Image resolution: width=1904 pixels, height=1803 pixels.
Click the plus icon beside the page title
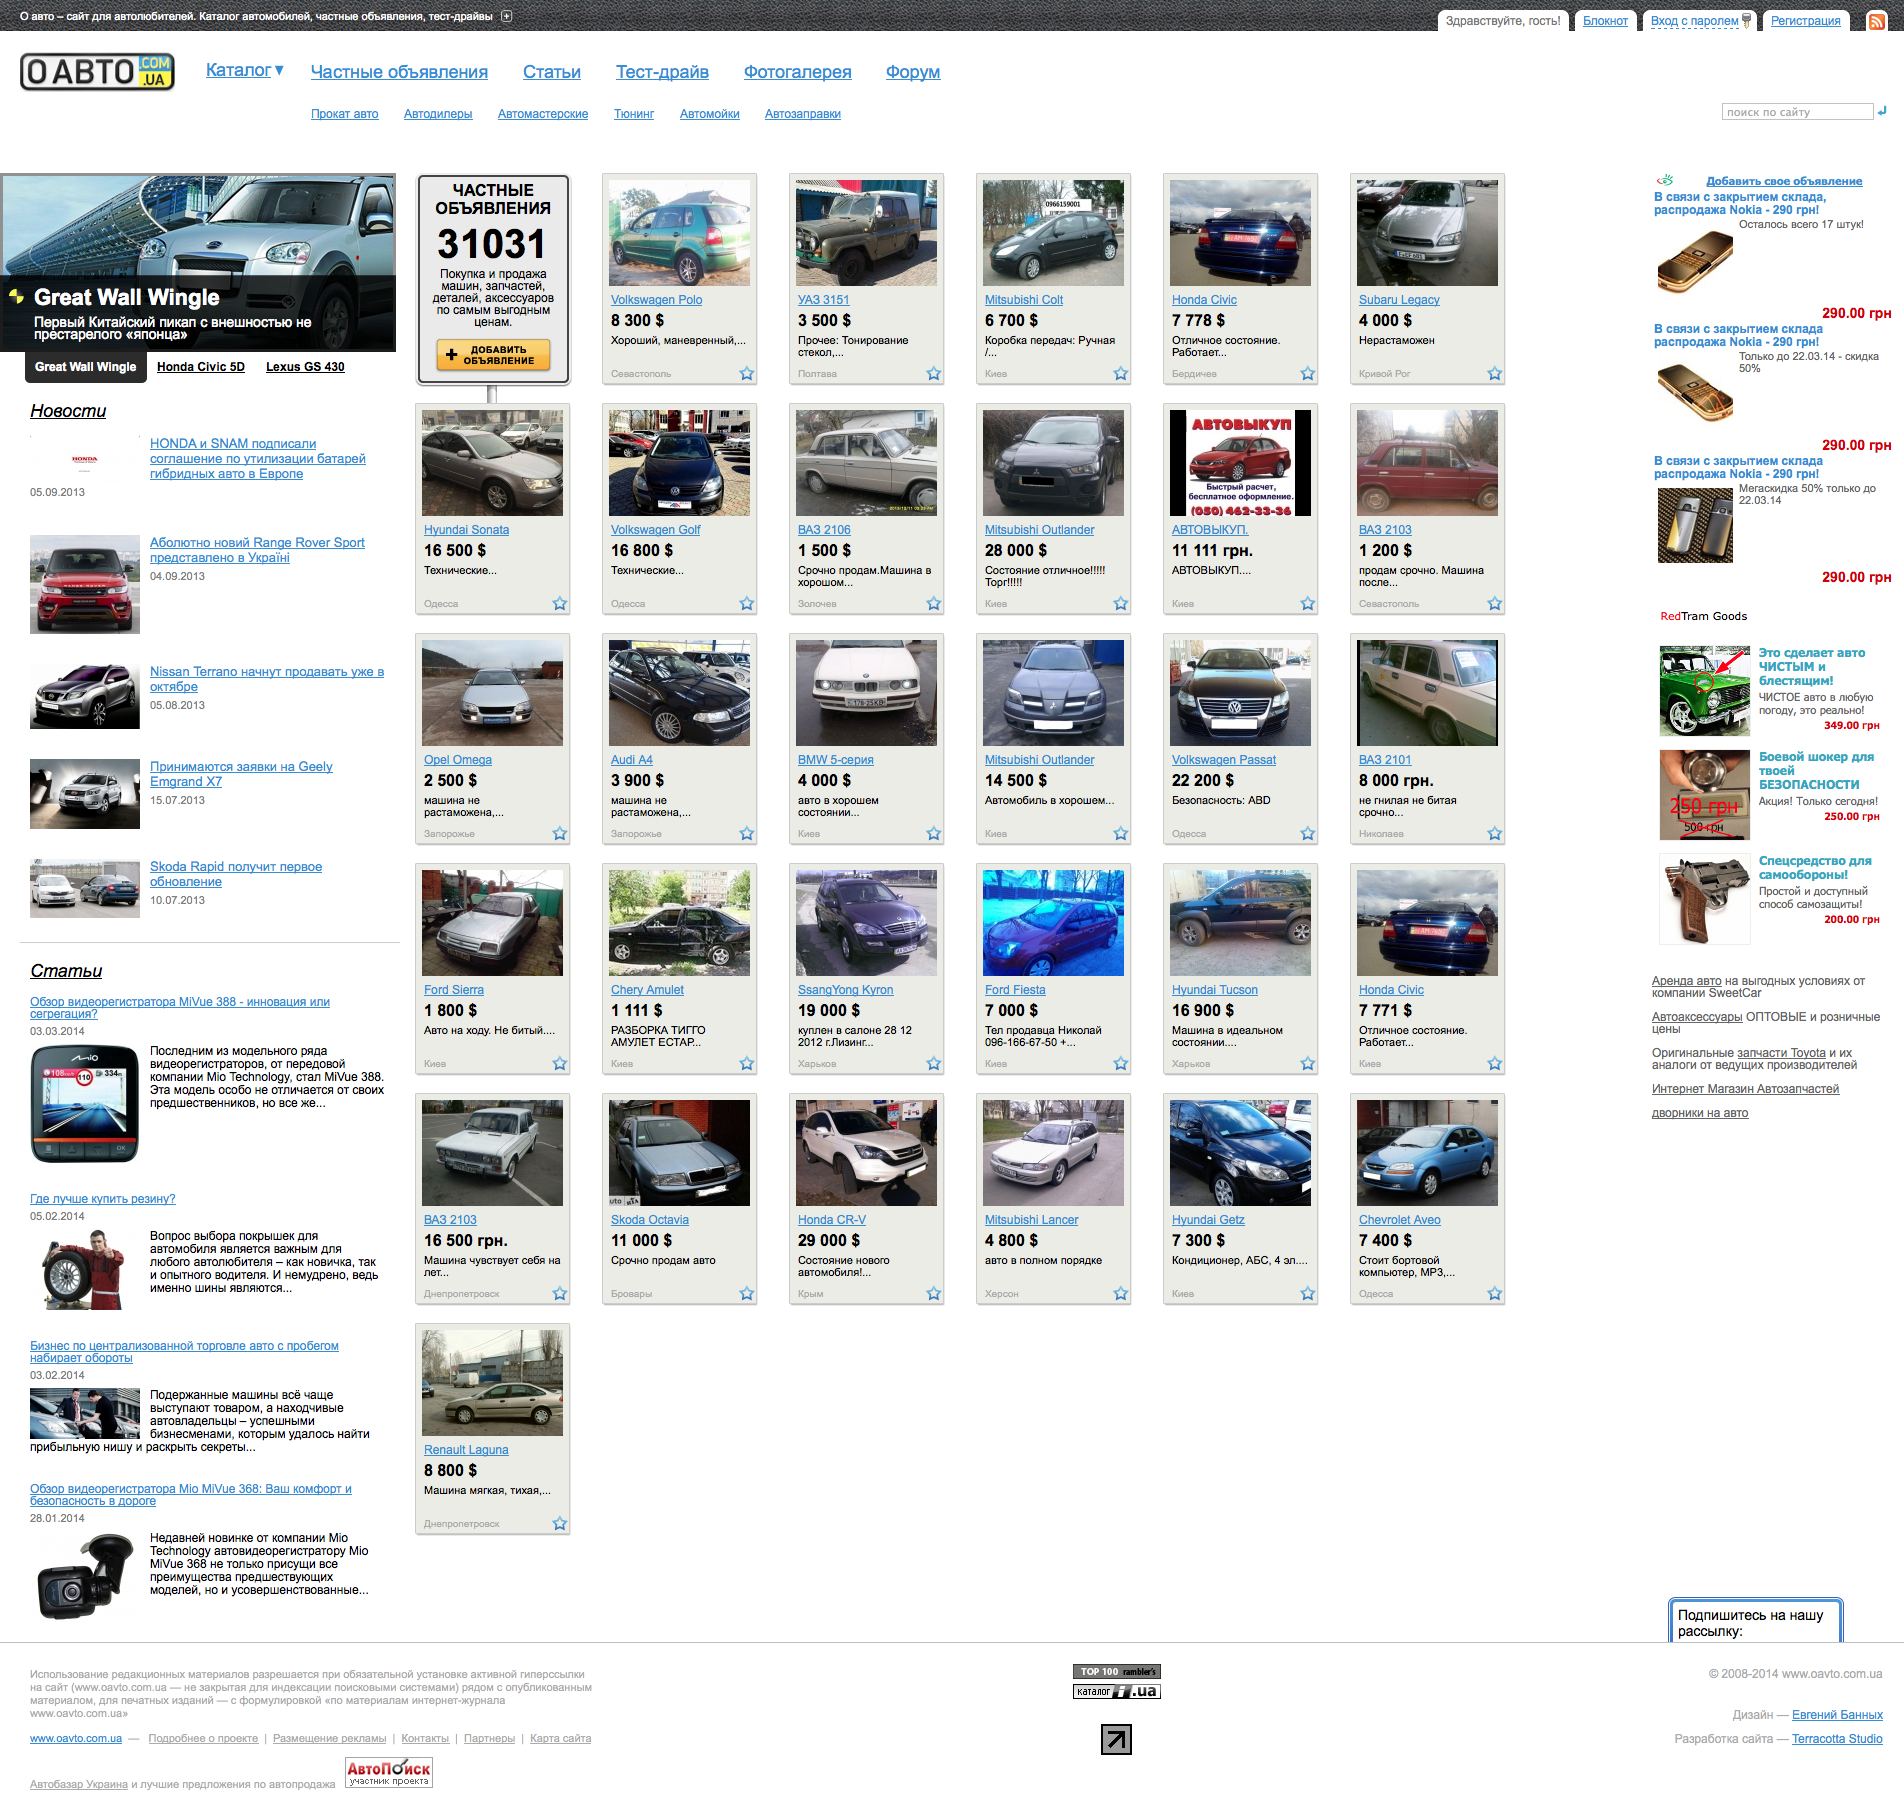(506, 16)
